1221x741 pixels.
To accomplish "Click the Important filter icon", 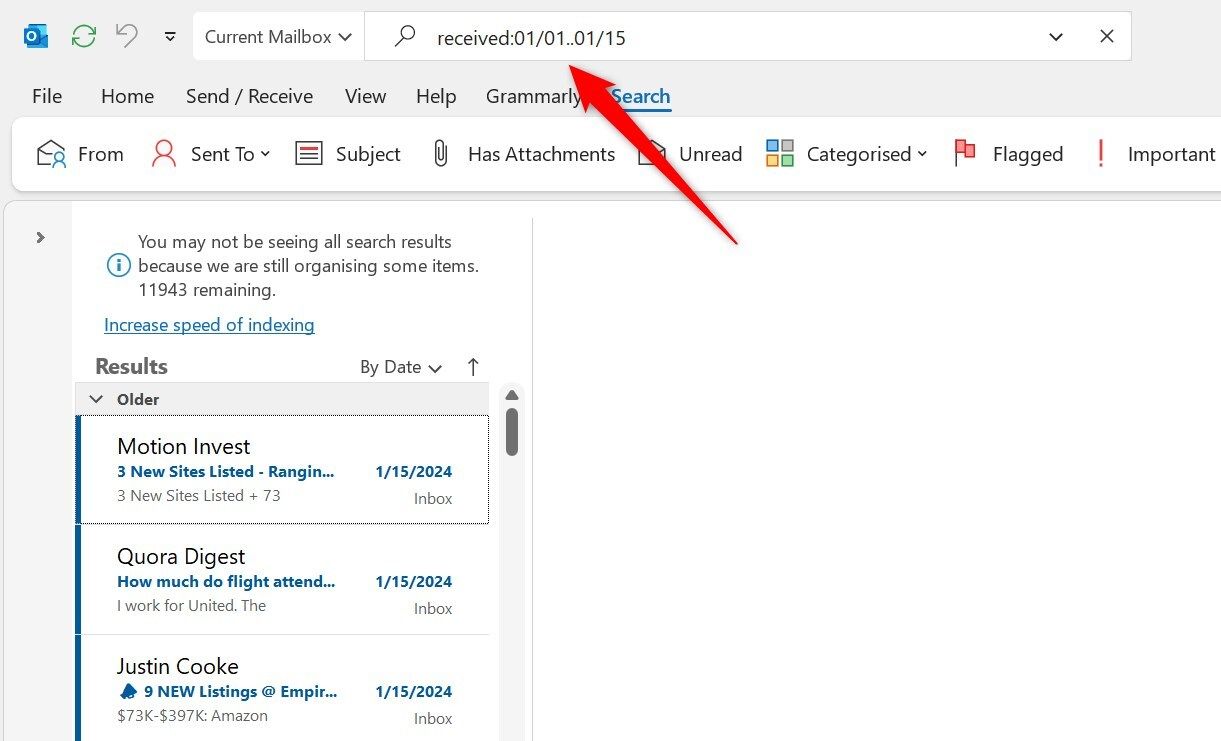I will coord(1099,152).
